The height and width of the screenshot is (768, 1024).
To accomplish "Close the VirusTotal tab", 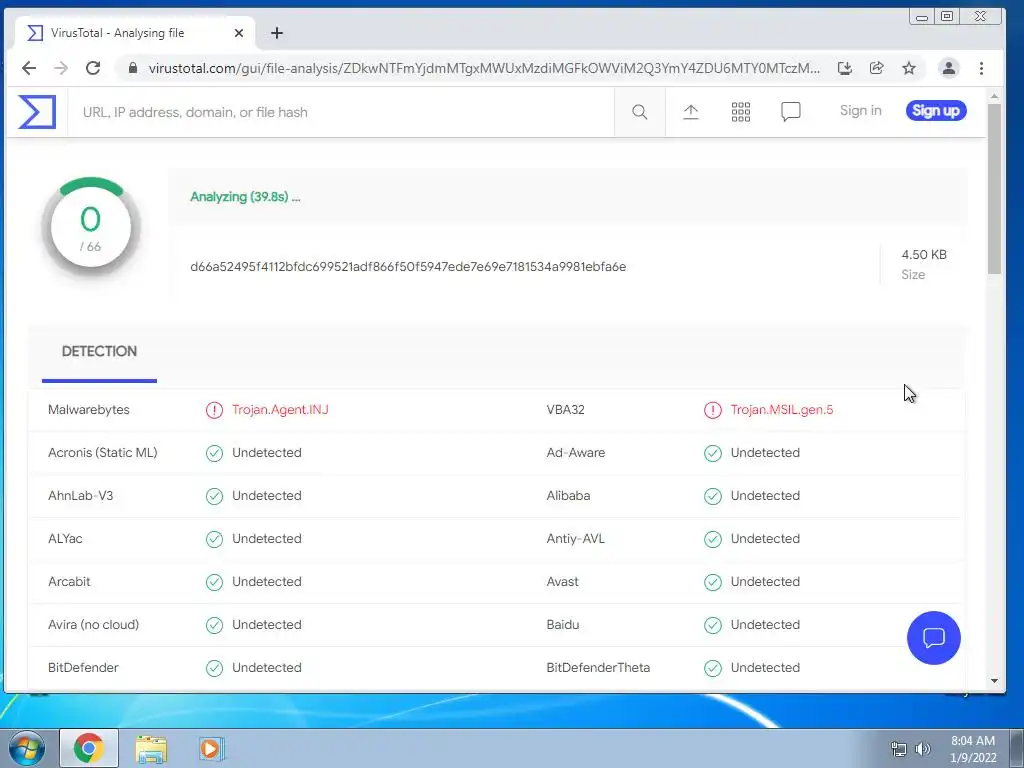I will (x=239, y=33).
